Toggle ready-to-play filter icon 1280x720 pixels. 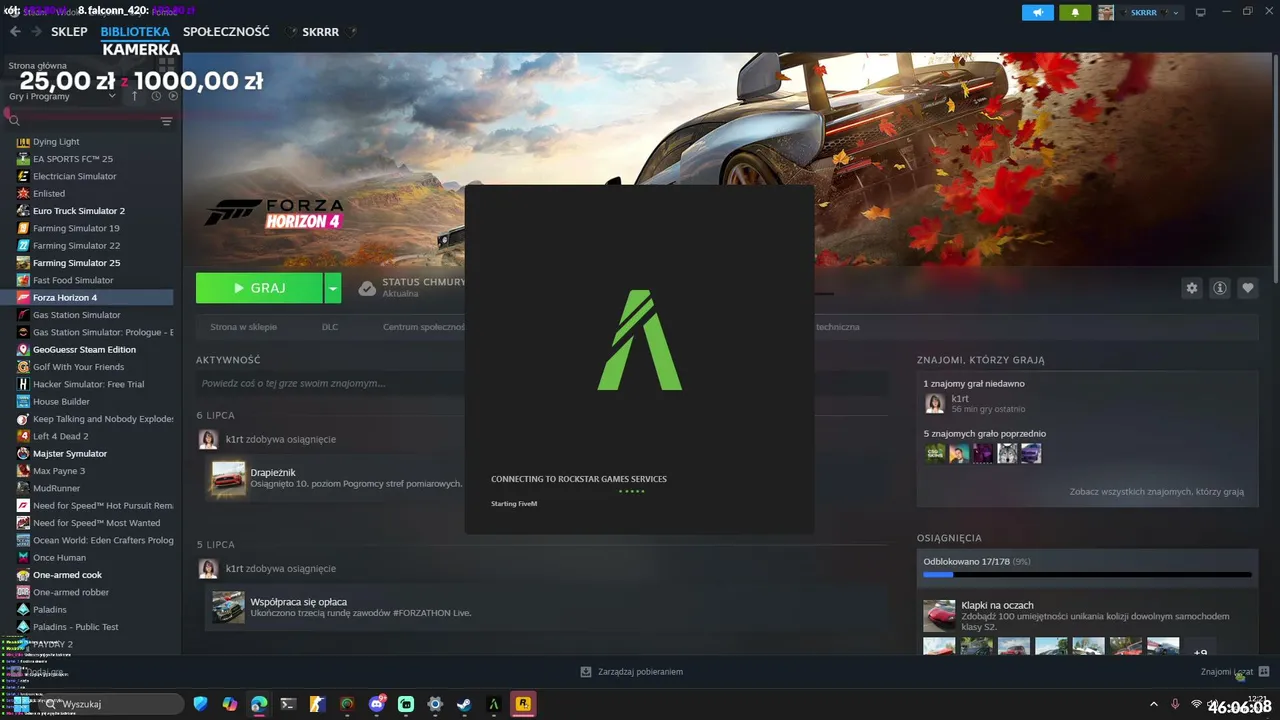pyautogui.click(x=173, y=96)
